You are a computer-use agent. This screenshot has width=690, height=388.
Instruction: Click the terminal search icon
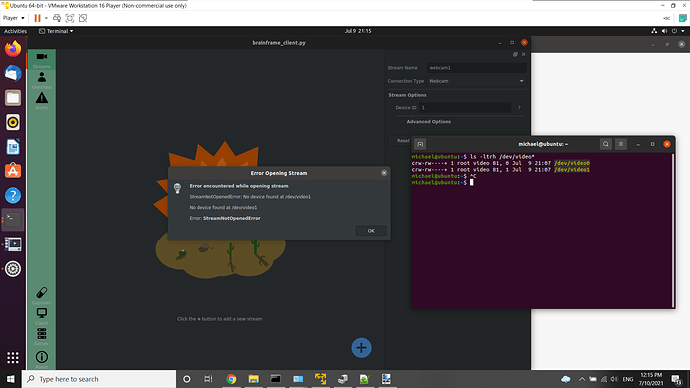tap(606, 144)
